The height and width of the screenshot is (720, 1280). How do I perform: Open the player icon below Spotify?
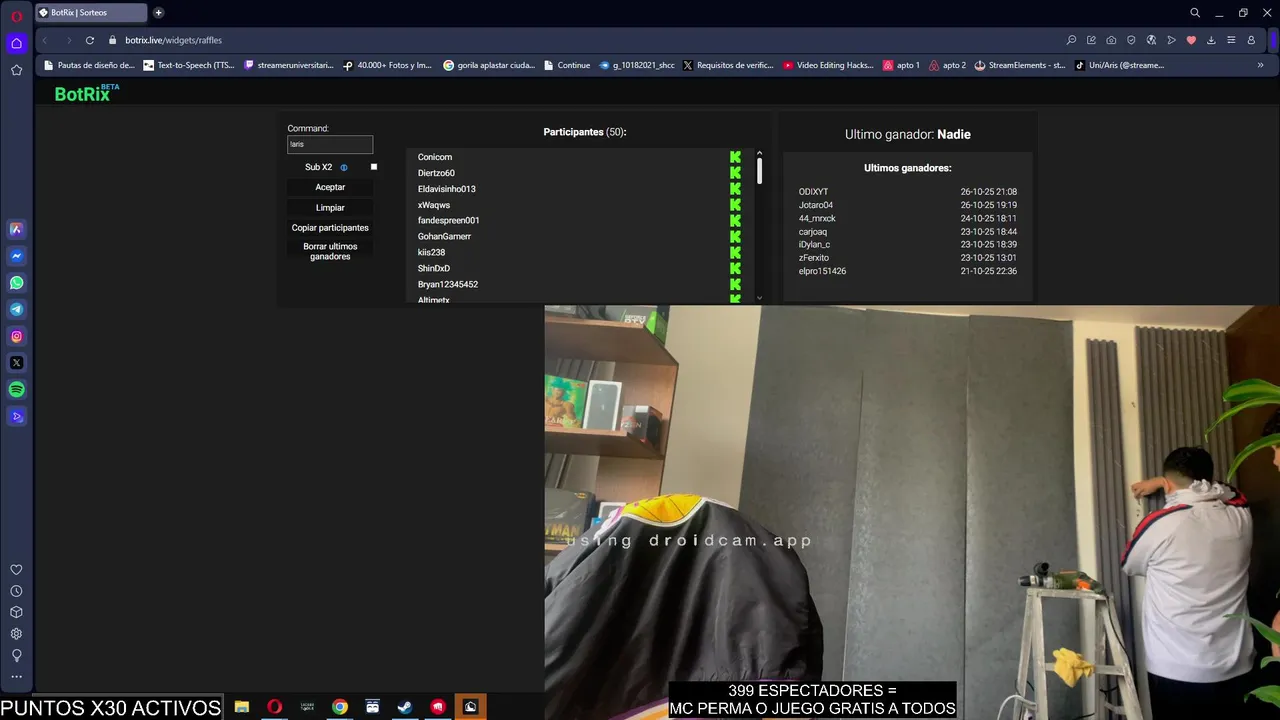(16, 417)
